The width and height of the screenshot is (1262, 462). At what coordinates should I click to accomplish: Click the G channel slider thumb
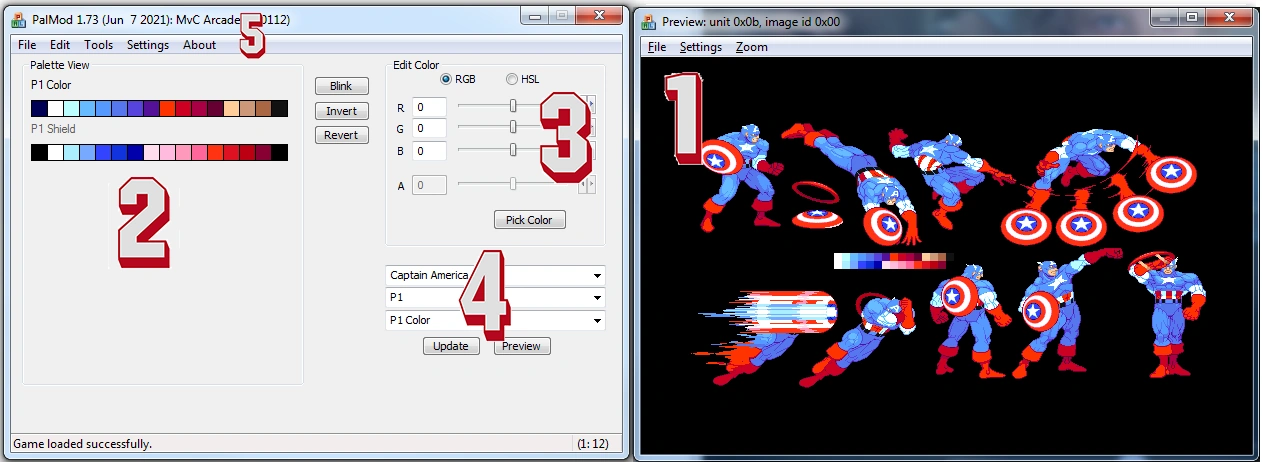click(513, 127)
